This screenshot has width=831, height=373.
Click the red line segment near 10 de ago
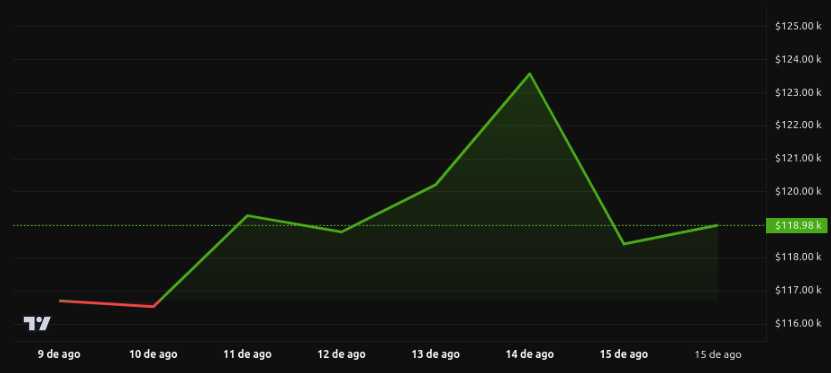pyautogui.click(x=107, y=304)
